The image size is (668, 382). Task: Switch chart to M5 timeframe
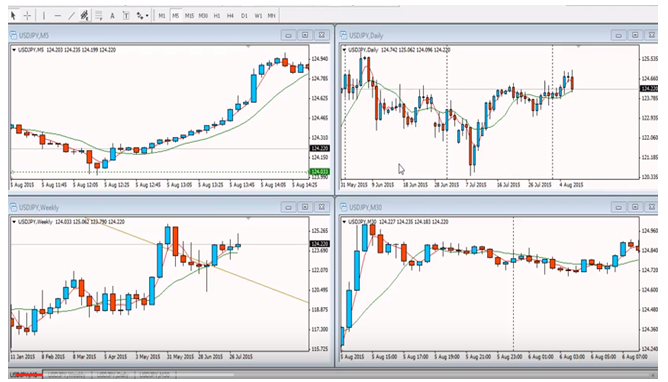click(176, 16)
